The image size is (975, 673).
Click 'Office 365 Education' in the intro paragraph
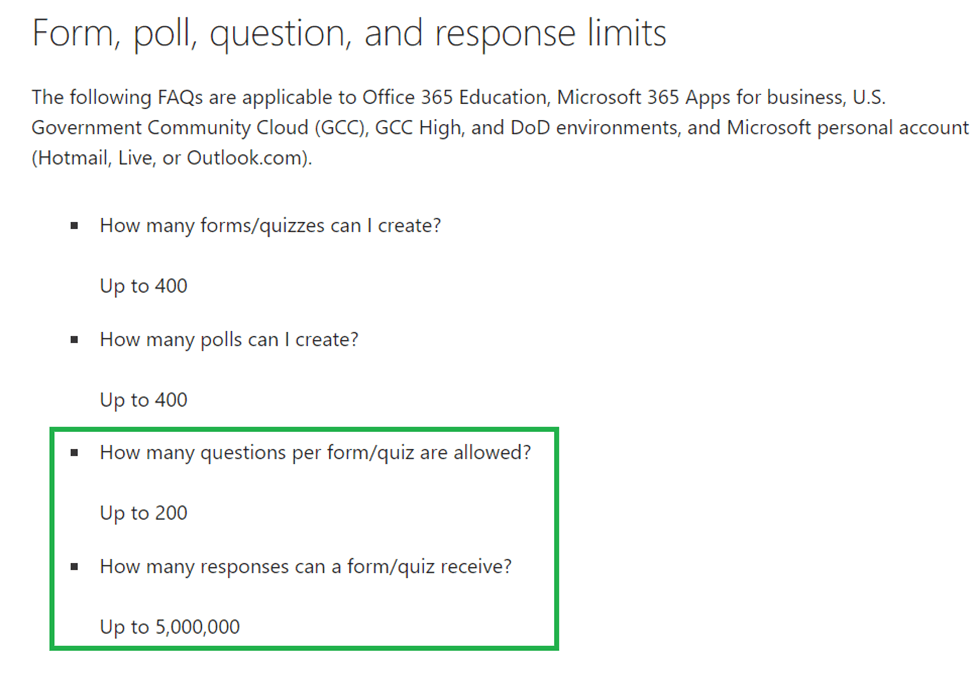[455, 98]
